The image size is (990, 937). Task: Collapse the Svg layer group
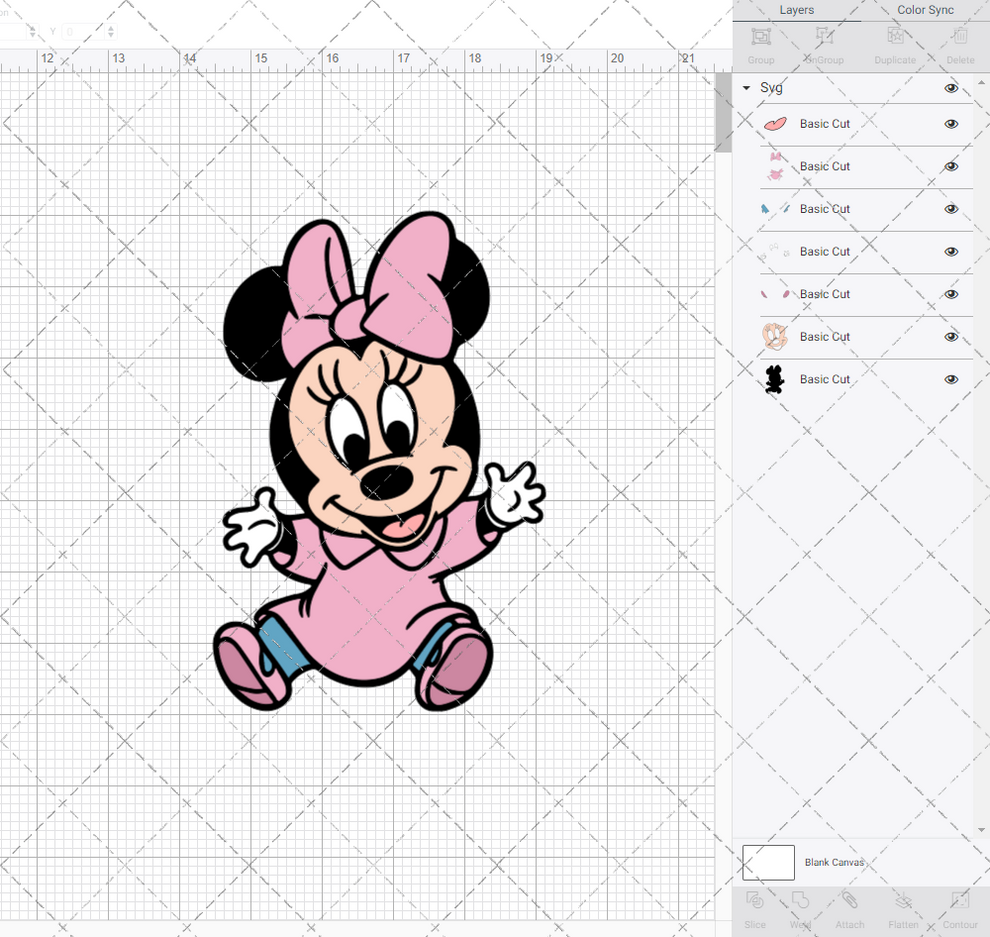[745, 88]
